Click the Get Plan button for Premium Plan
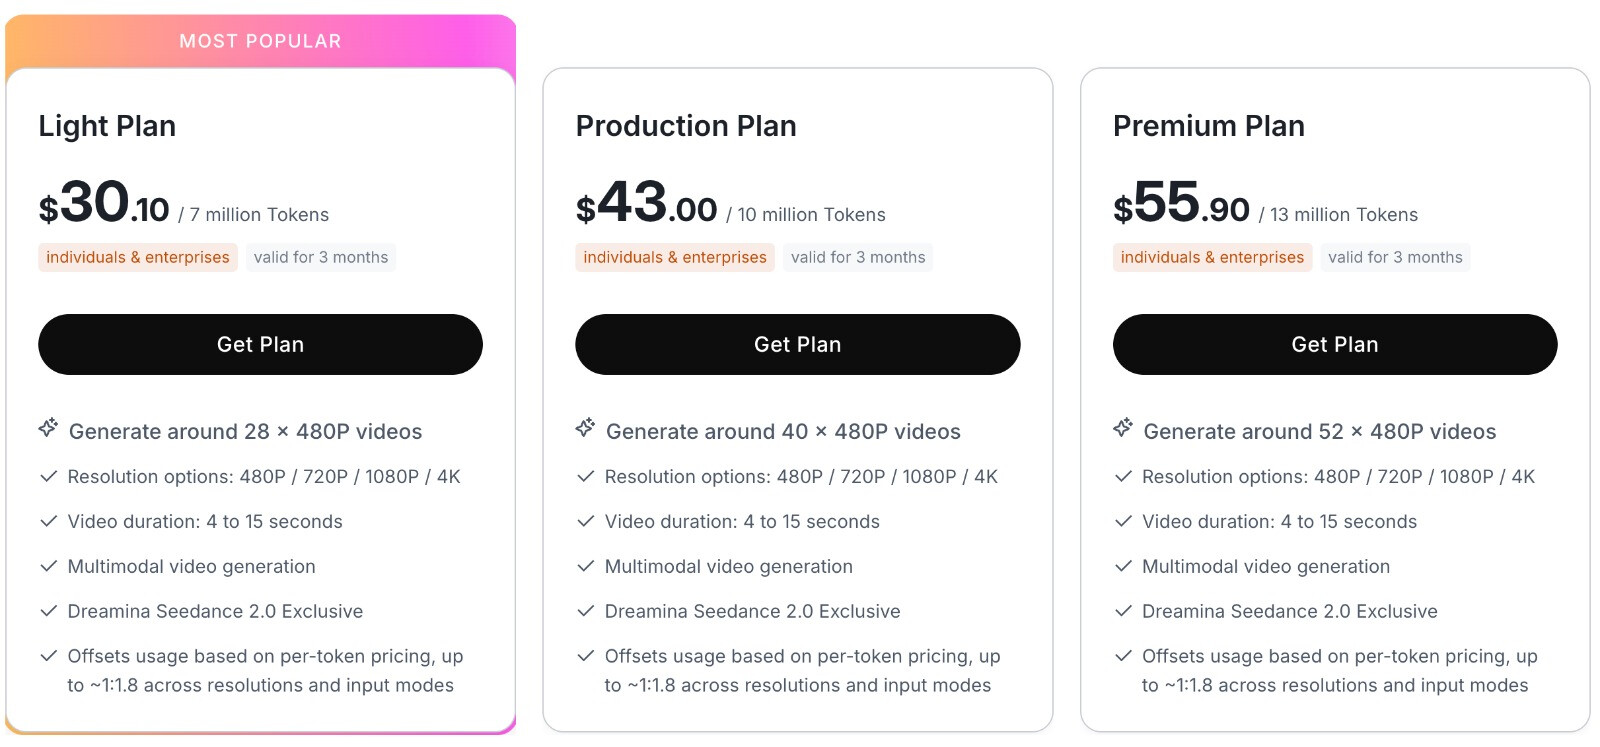Viewport: 1600px width, 747px height. pyautogui.click(x=1335, y=344)
